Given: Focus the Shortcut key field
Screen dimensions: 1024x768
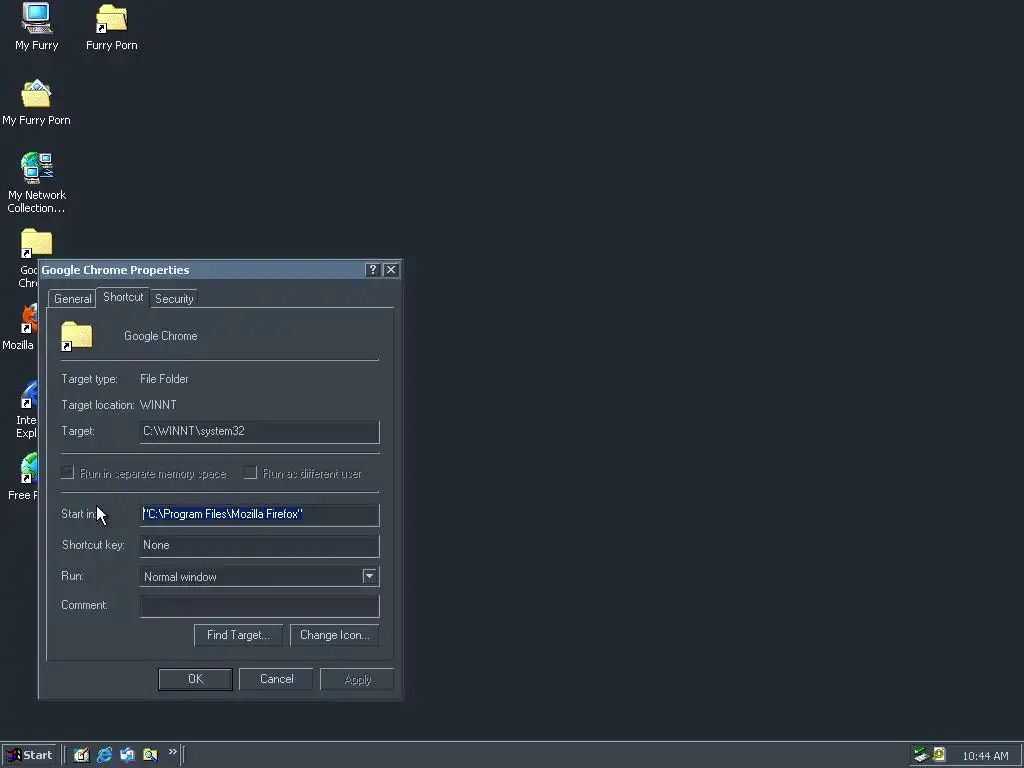Looking at the screenshot, I should click(x=259, y=545).
